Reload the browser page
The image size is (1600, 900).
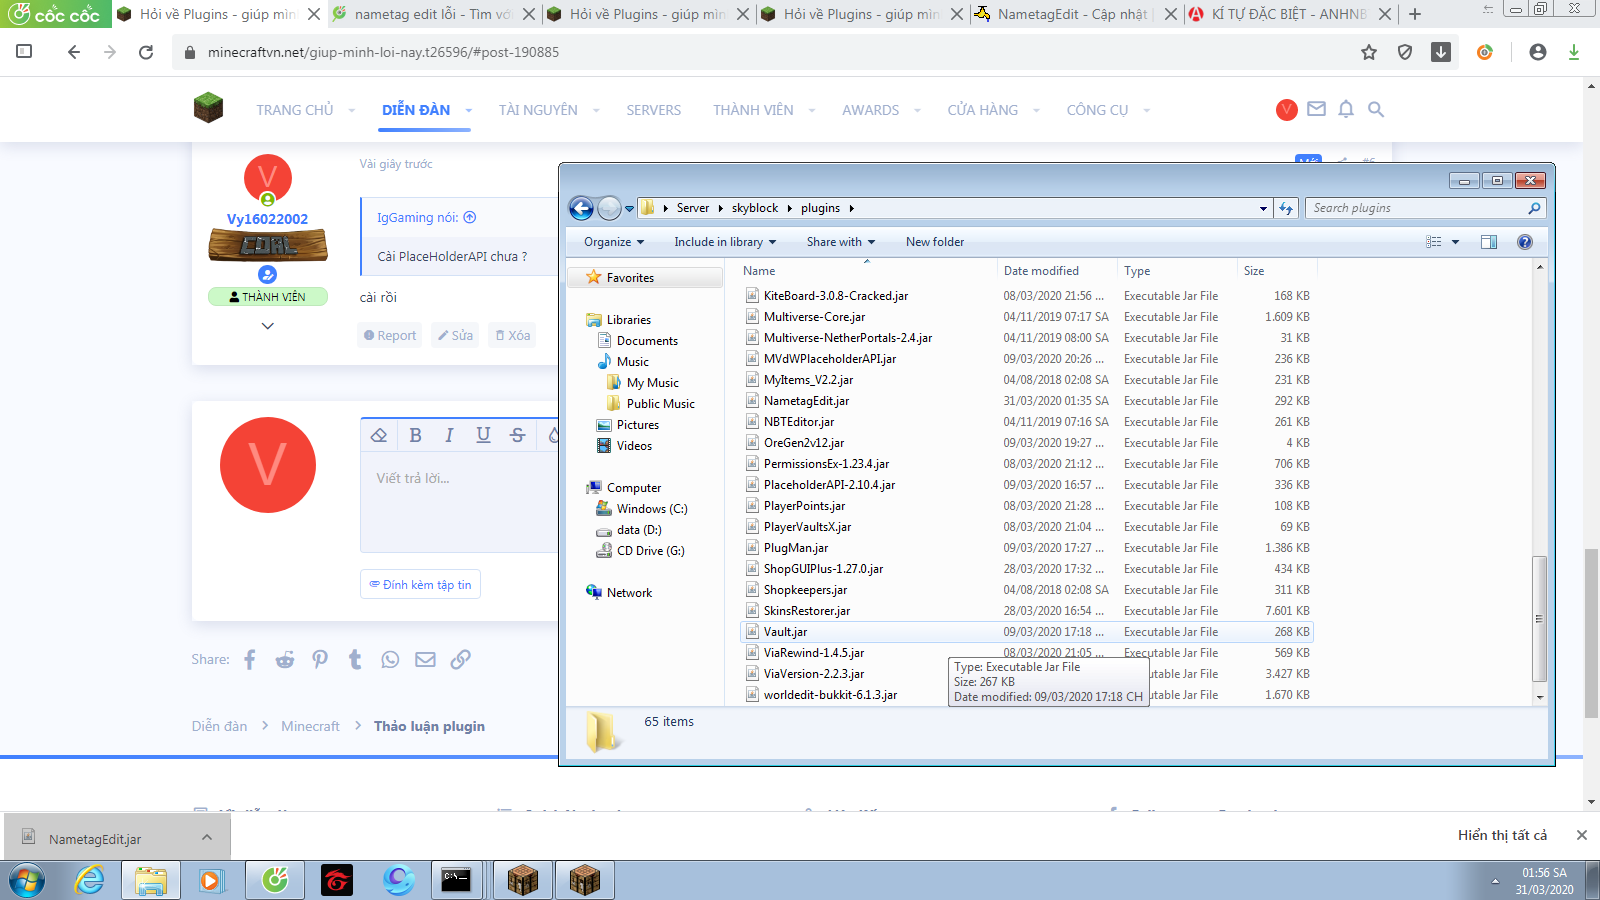[x=146, y=52]
